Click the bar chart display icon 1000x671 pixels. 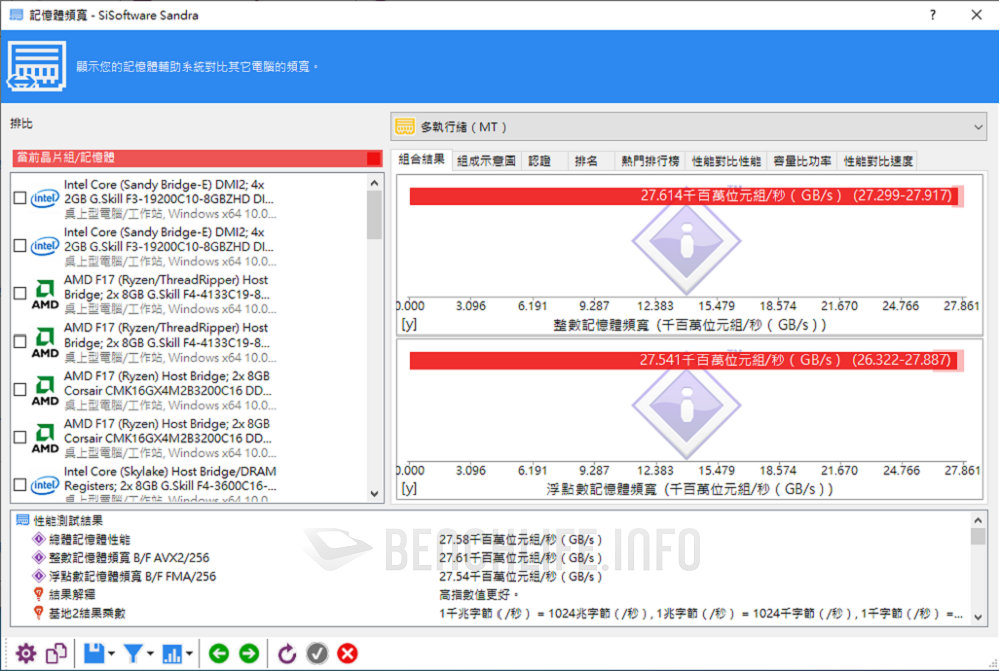(x=172, y=652)
